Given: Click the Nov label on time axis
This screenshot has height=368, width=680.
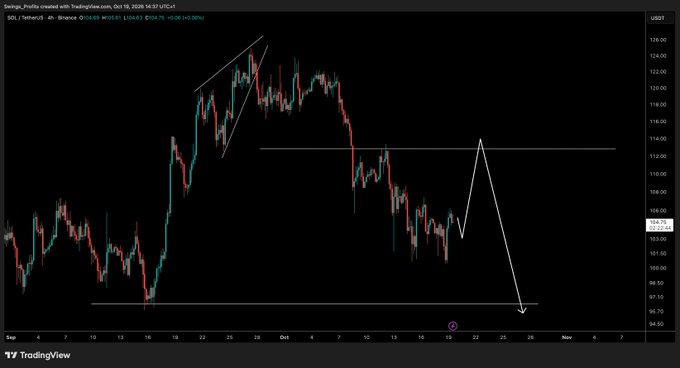Looking at the screenshot, I should click(567, 337).
